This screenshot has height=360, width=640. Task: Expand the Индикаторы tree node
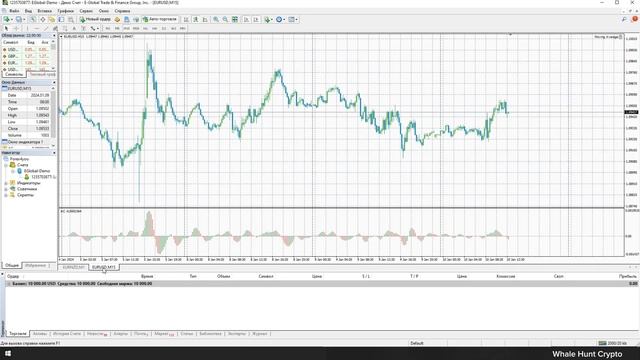6,183
